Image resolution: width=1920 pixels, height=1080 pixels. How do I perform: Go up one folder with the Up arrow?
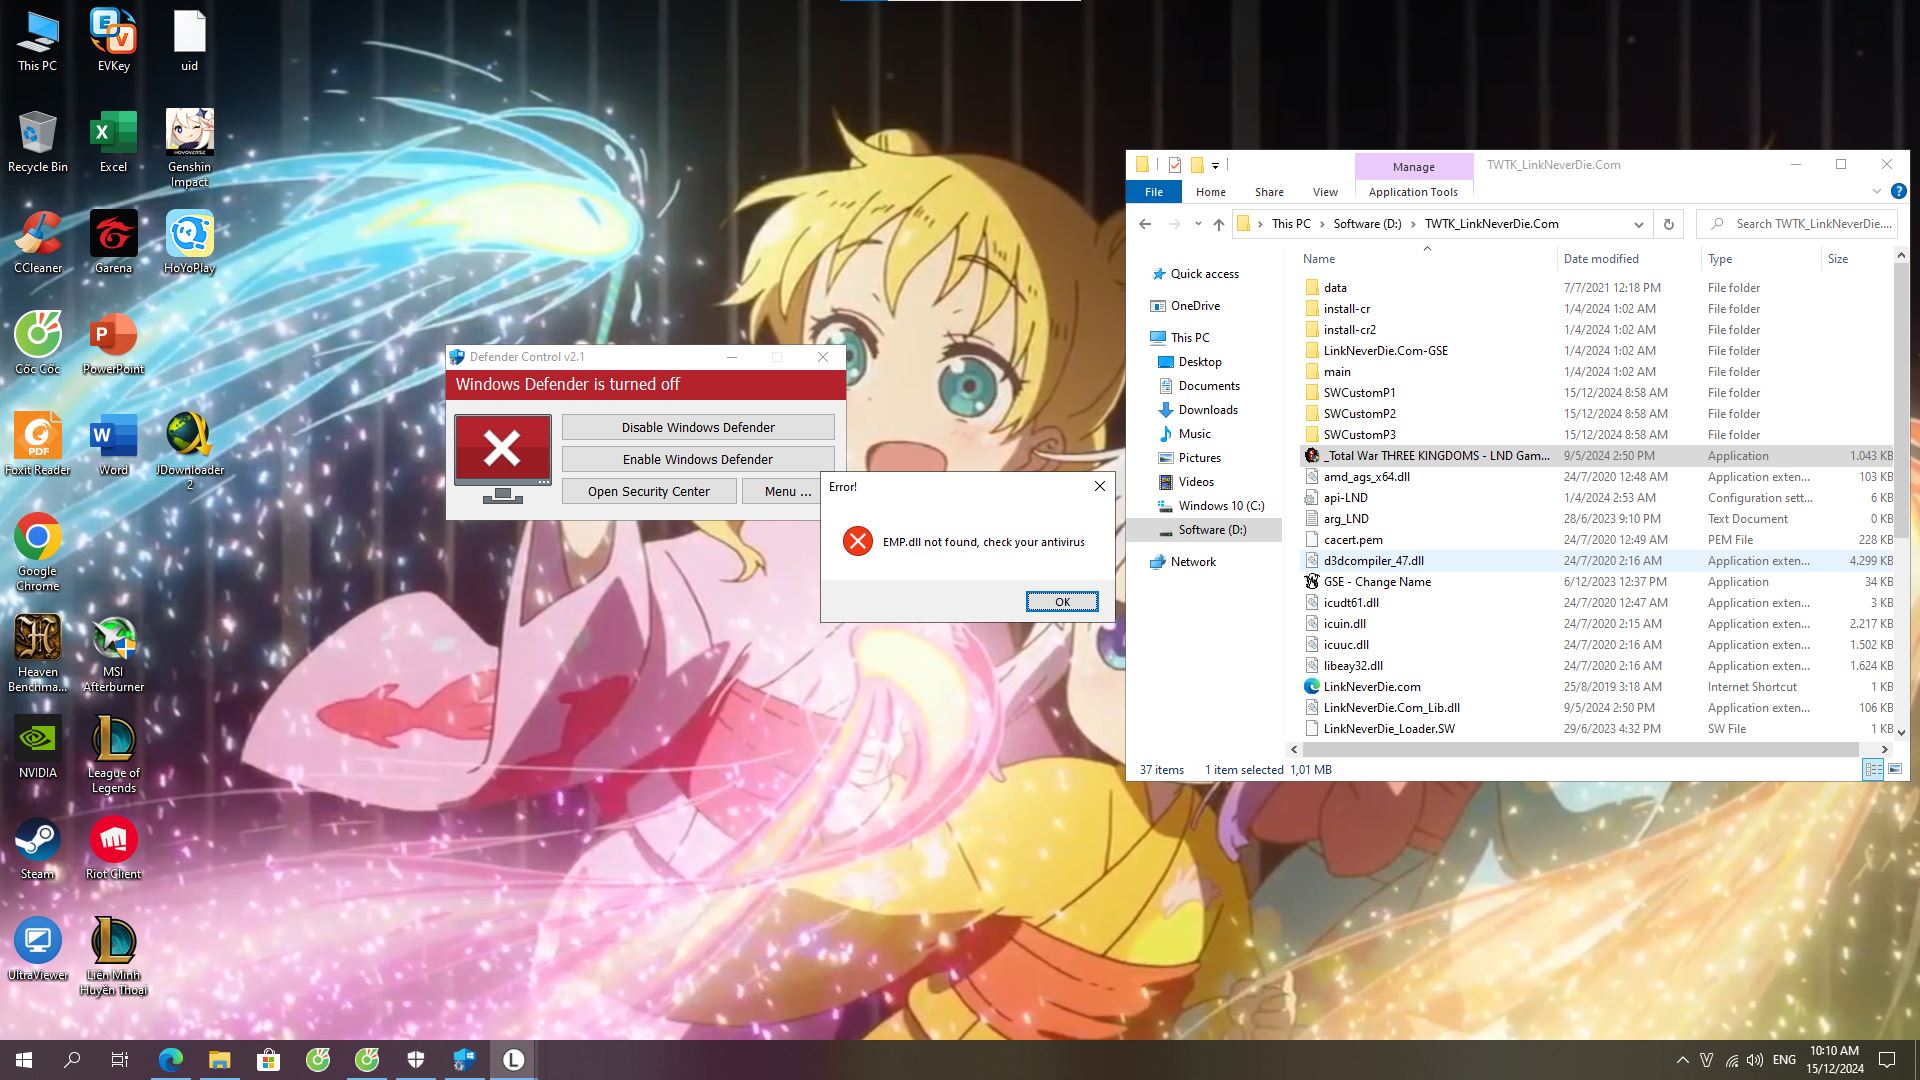click(x=1218, y=224)
